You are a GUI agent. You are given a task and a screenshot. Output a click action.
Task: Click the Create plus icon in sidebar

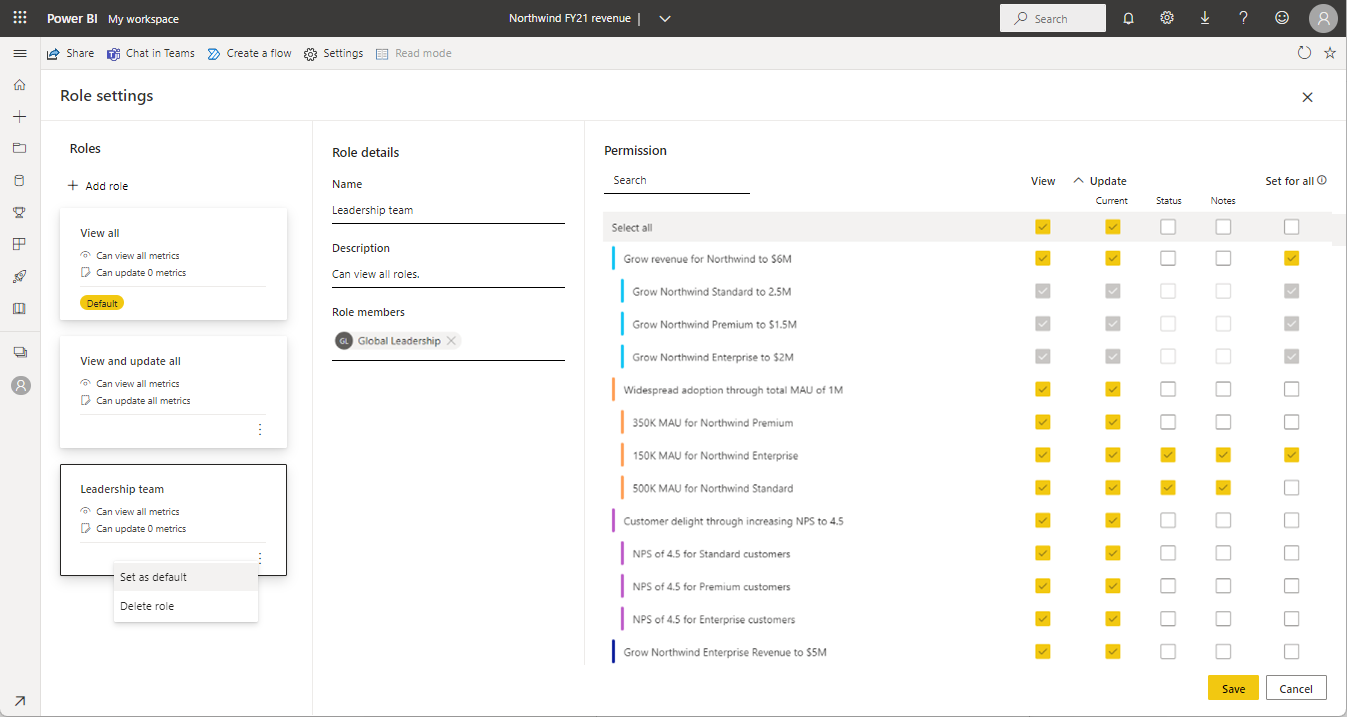[x=19, y=117]
